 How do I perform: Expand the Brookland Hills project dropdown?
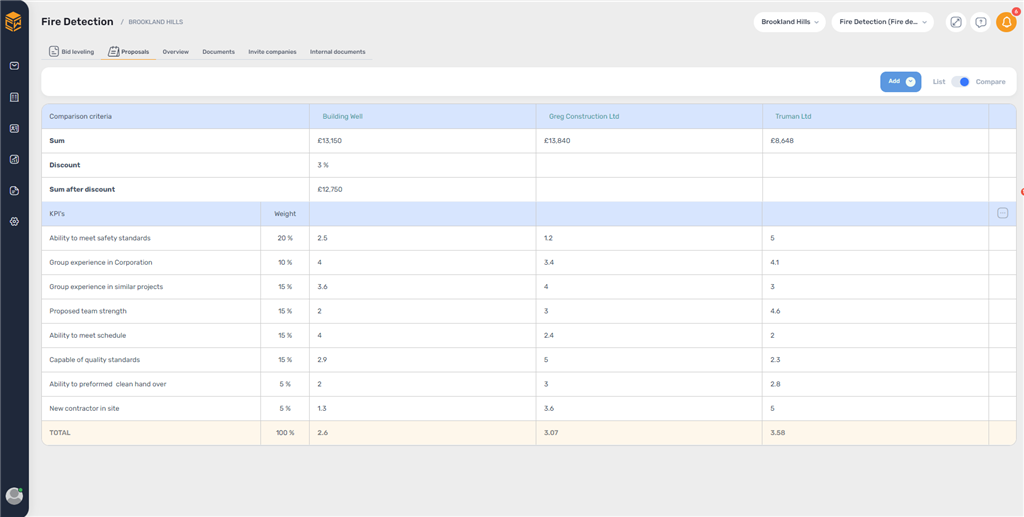[x=789, y=22]
